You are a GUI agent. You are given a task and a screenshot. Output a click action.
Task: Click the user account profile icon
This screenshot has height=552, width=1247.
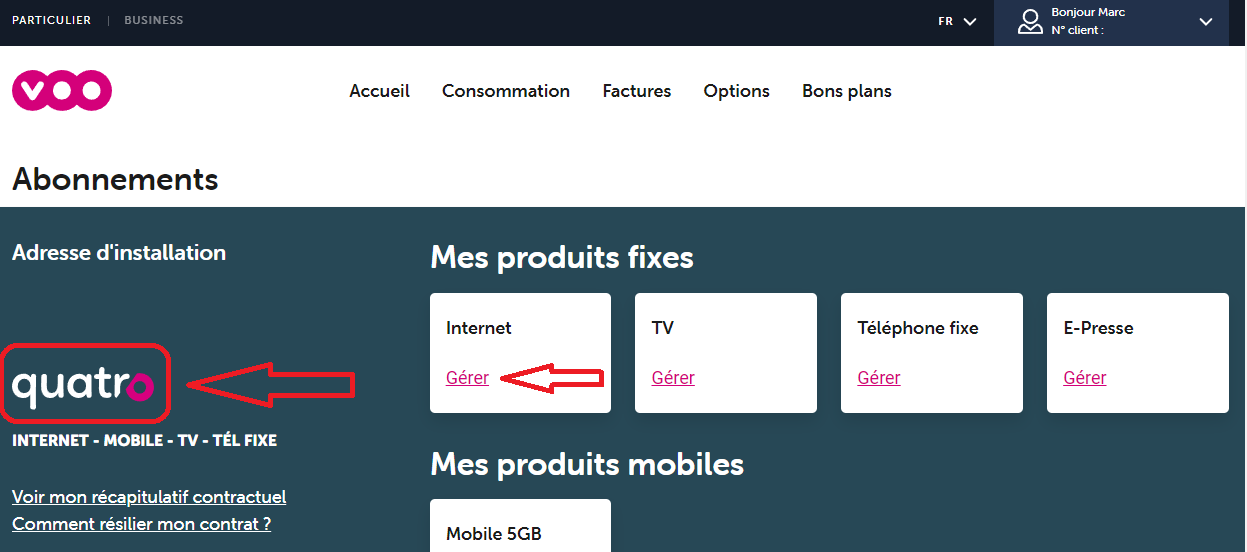1030,21
